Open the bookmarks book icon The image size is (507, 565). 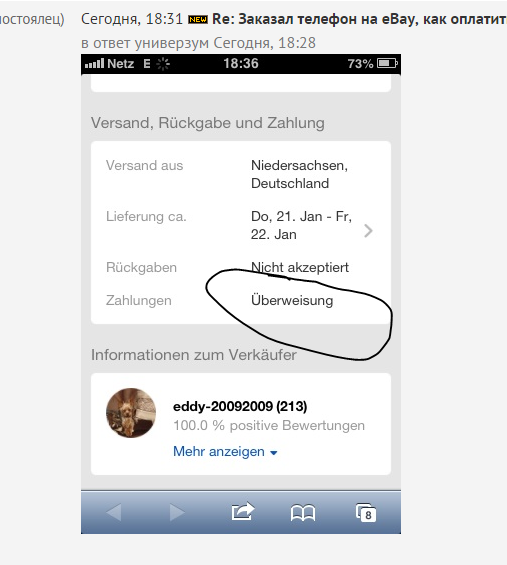[x=303, y=513]
